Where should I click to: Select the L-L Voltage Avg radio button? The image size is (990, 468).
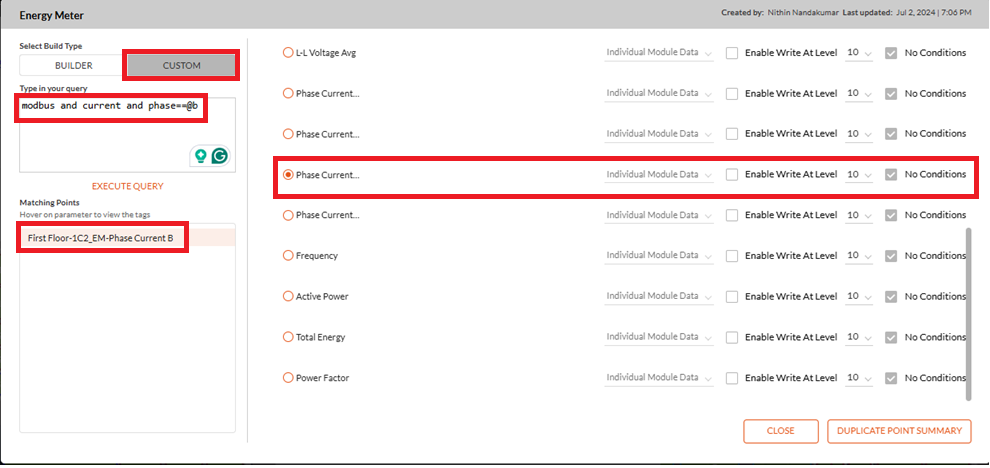(x=288, y=53)
